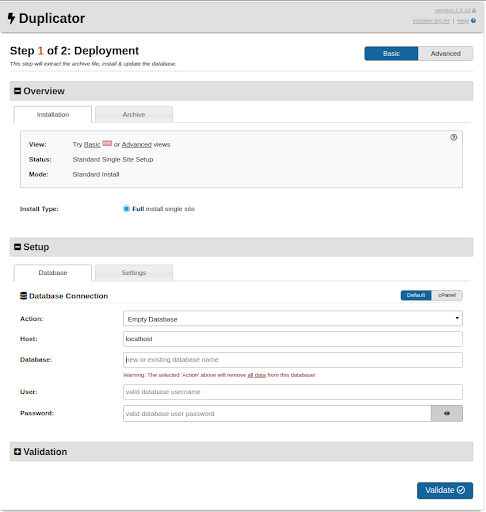Select the Full install single site radio
The width and height of the screenshot is (486, 512).
click(x=126, y=209)
